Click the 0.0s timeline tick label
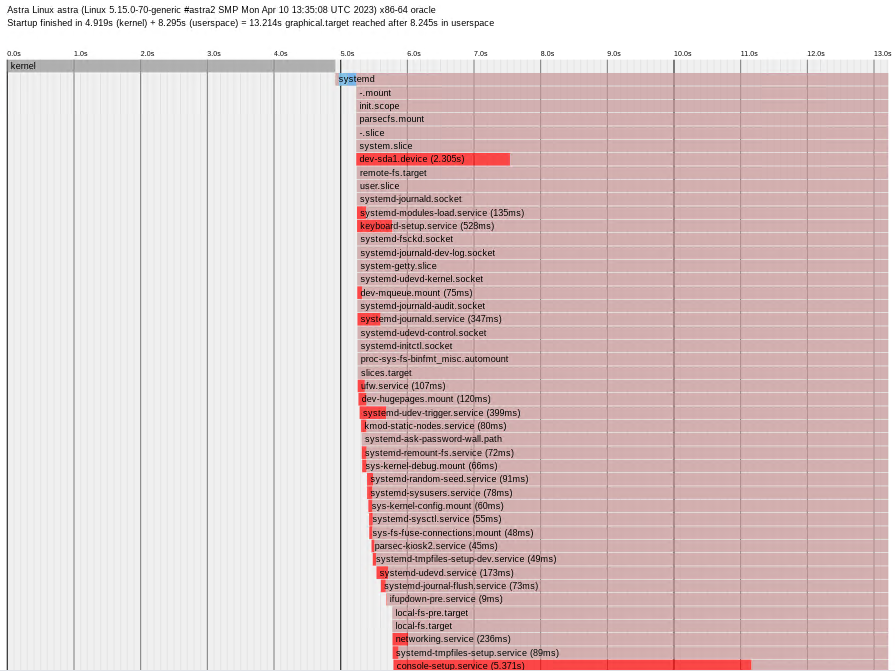 click(14, 53)
